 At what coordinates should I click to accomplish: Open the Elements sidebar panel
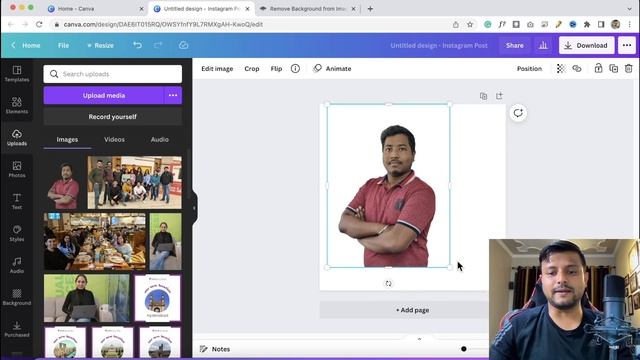point(17,105)
